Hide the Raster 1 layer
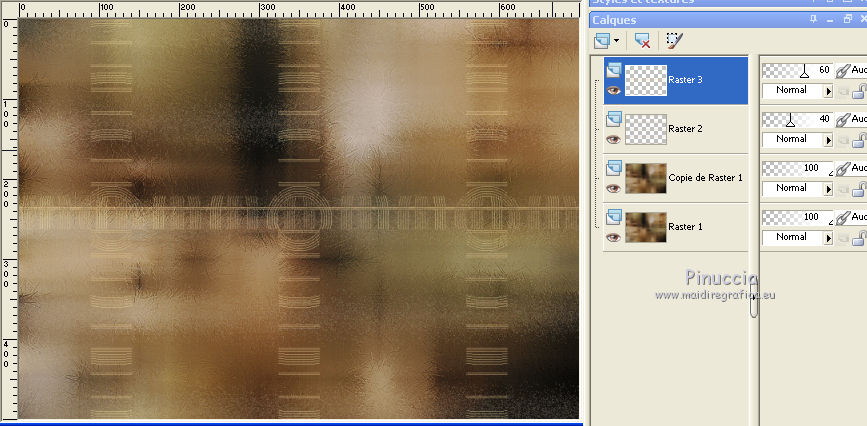This screenshot has width=867, height=426. pos(613,238)
